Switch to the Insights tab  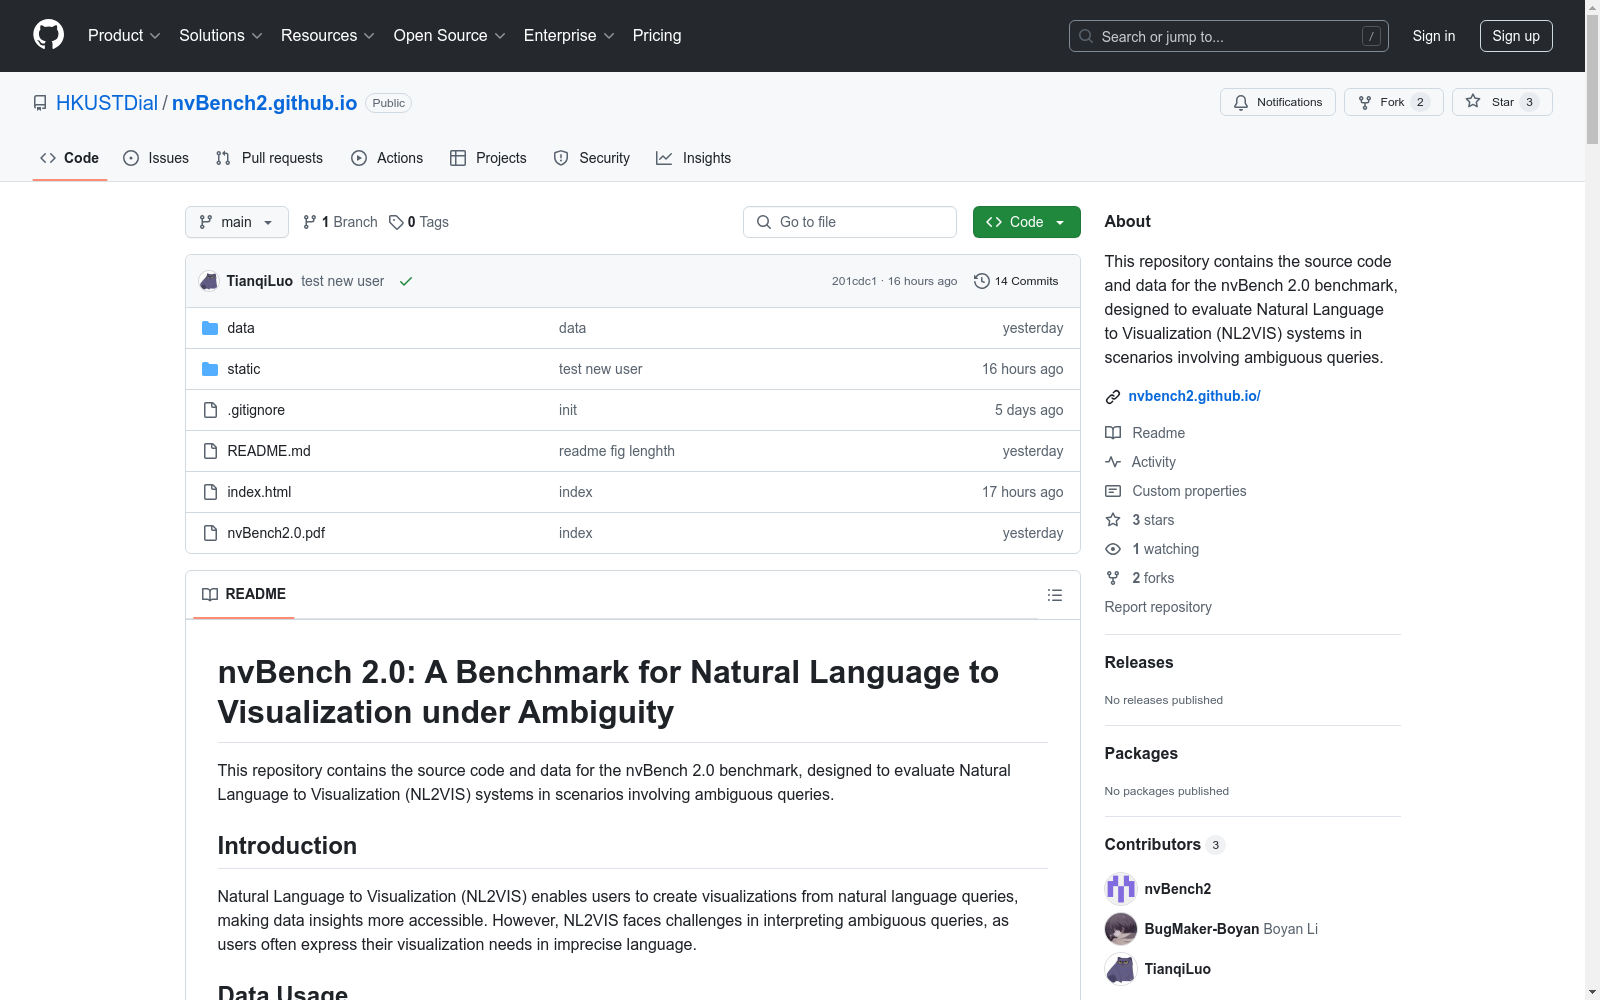click(x=694, y=158)
